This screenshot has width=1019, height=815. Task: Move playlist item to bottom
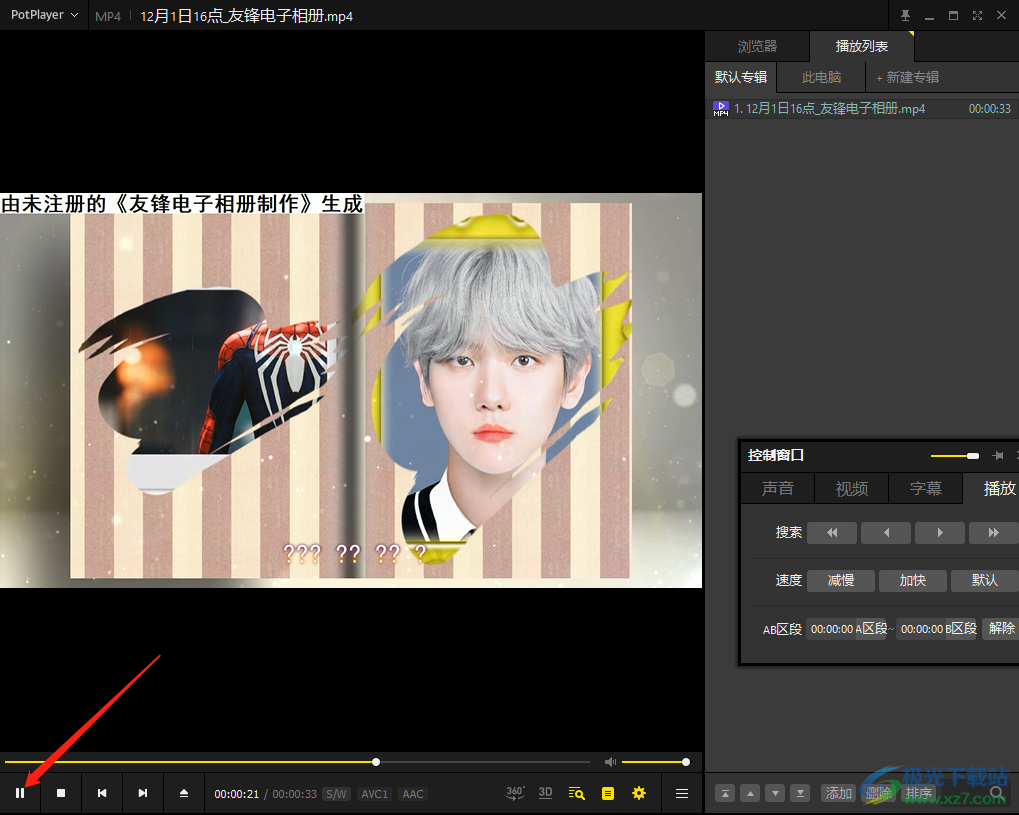800,794
